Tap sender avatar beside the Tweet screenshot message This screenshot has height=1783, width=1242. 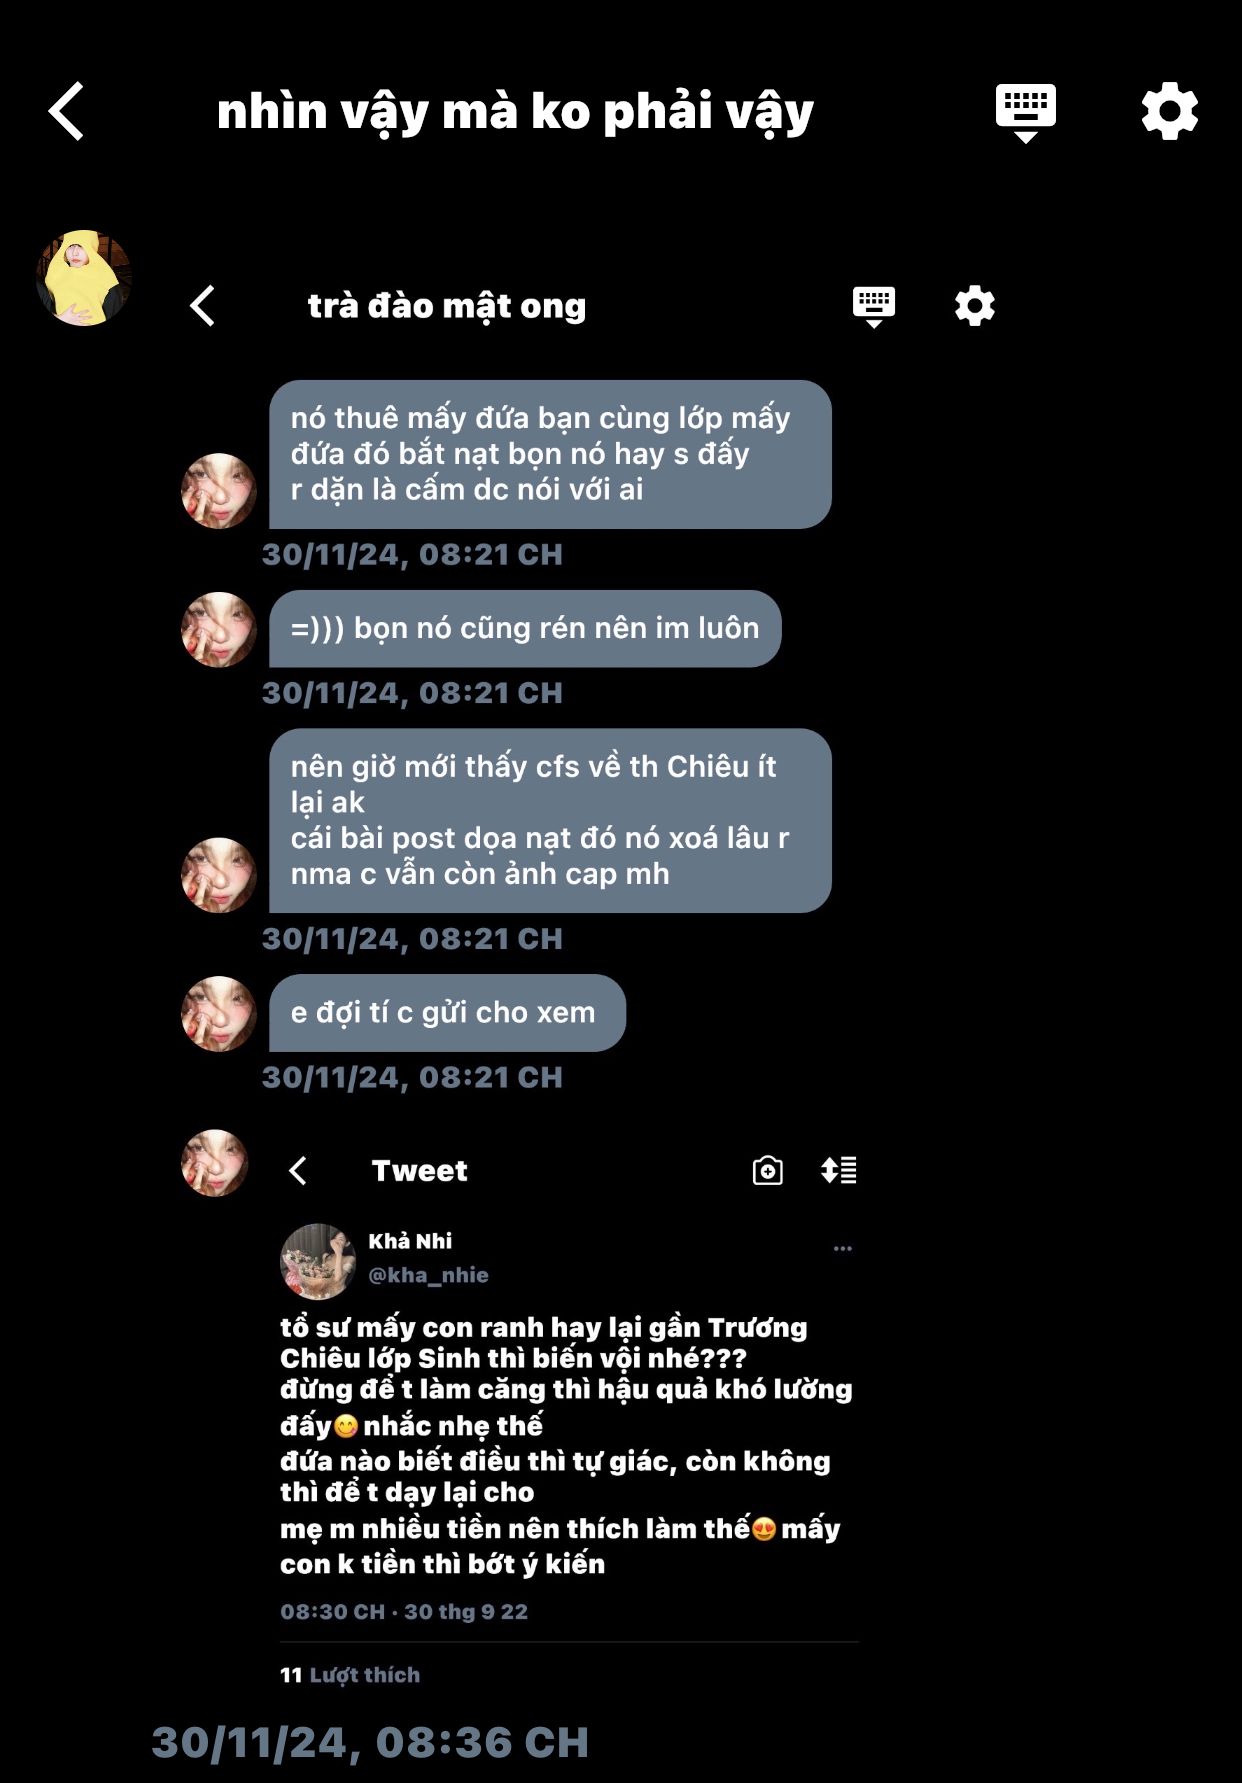214,1163
